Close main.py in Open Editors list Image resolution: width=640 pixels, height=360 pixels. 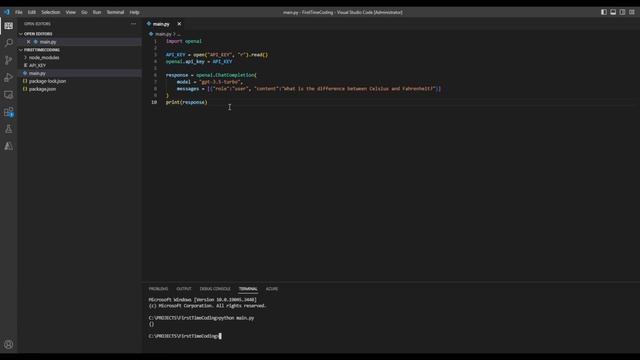pos(28,42)
